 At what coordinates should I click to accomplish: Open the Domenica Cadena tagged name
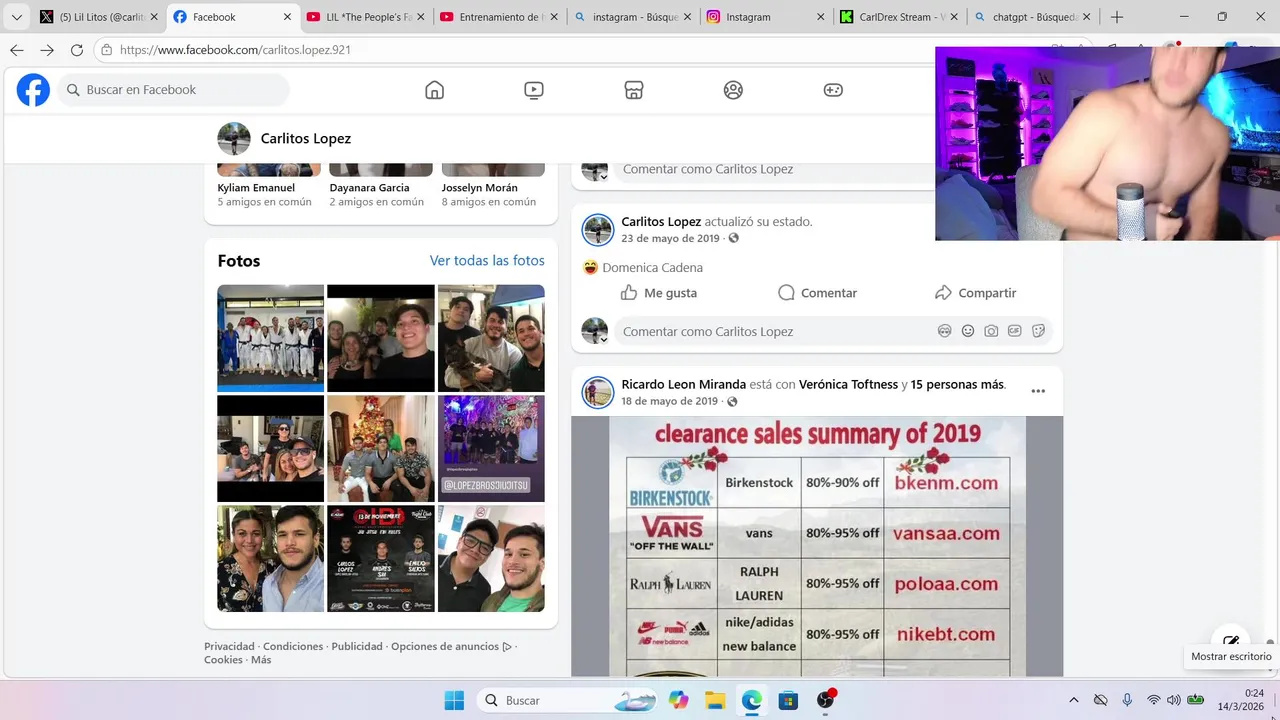(x=652, y=268)
